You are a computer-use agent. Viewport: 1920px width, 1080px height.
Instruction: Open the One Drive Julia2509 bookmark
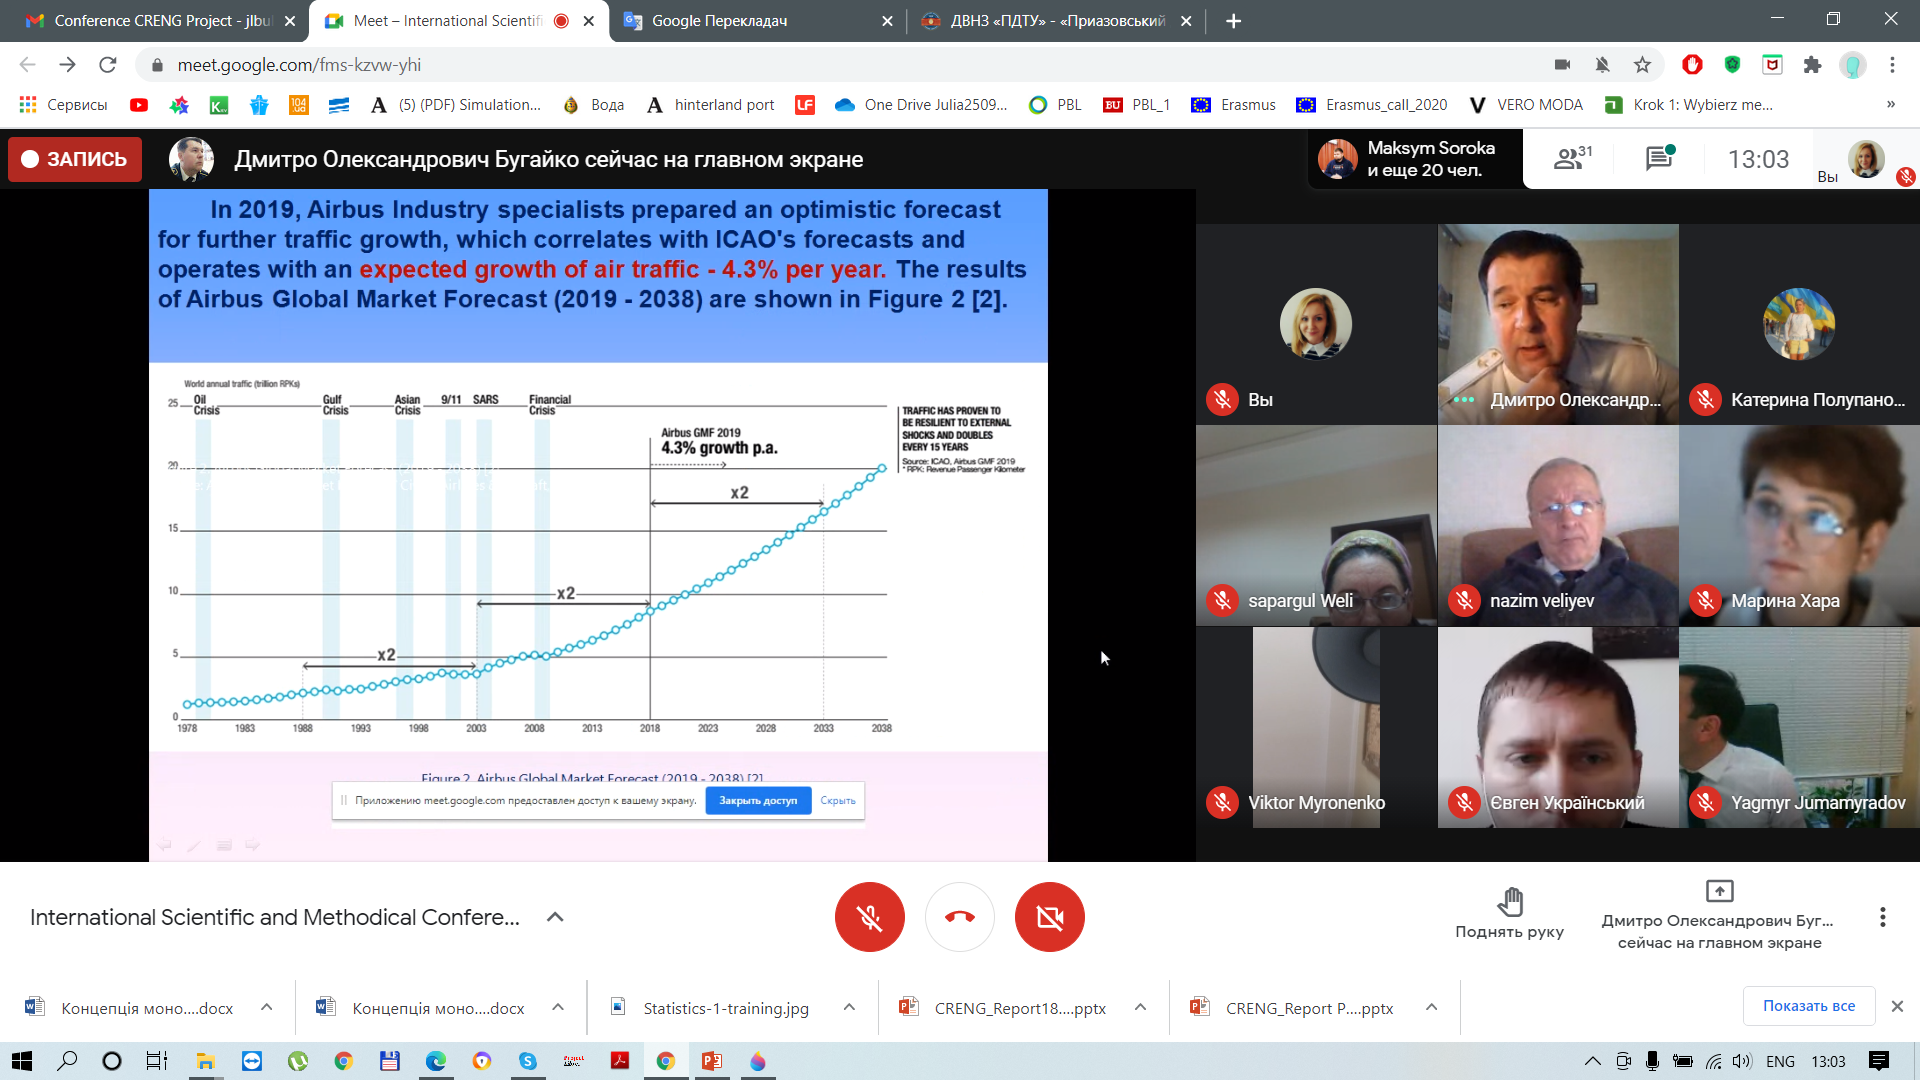click(921, 105)
